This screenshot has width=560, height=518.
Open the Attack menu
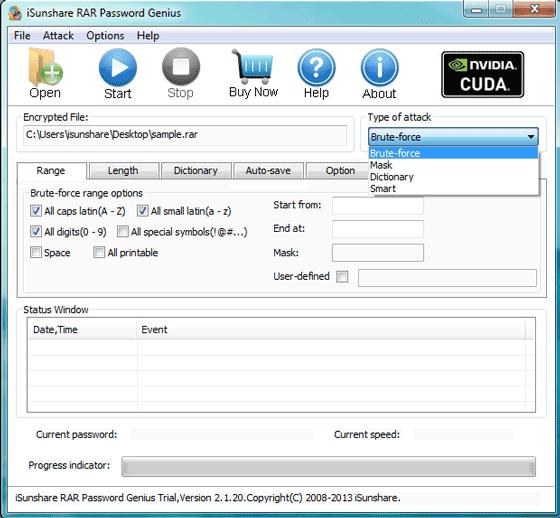coord(58,36)
